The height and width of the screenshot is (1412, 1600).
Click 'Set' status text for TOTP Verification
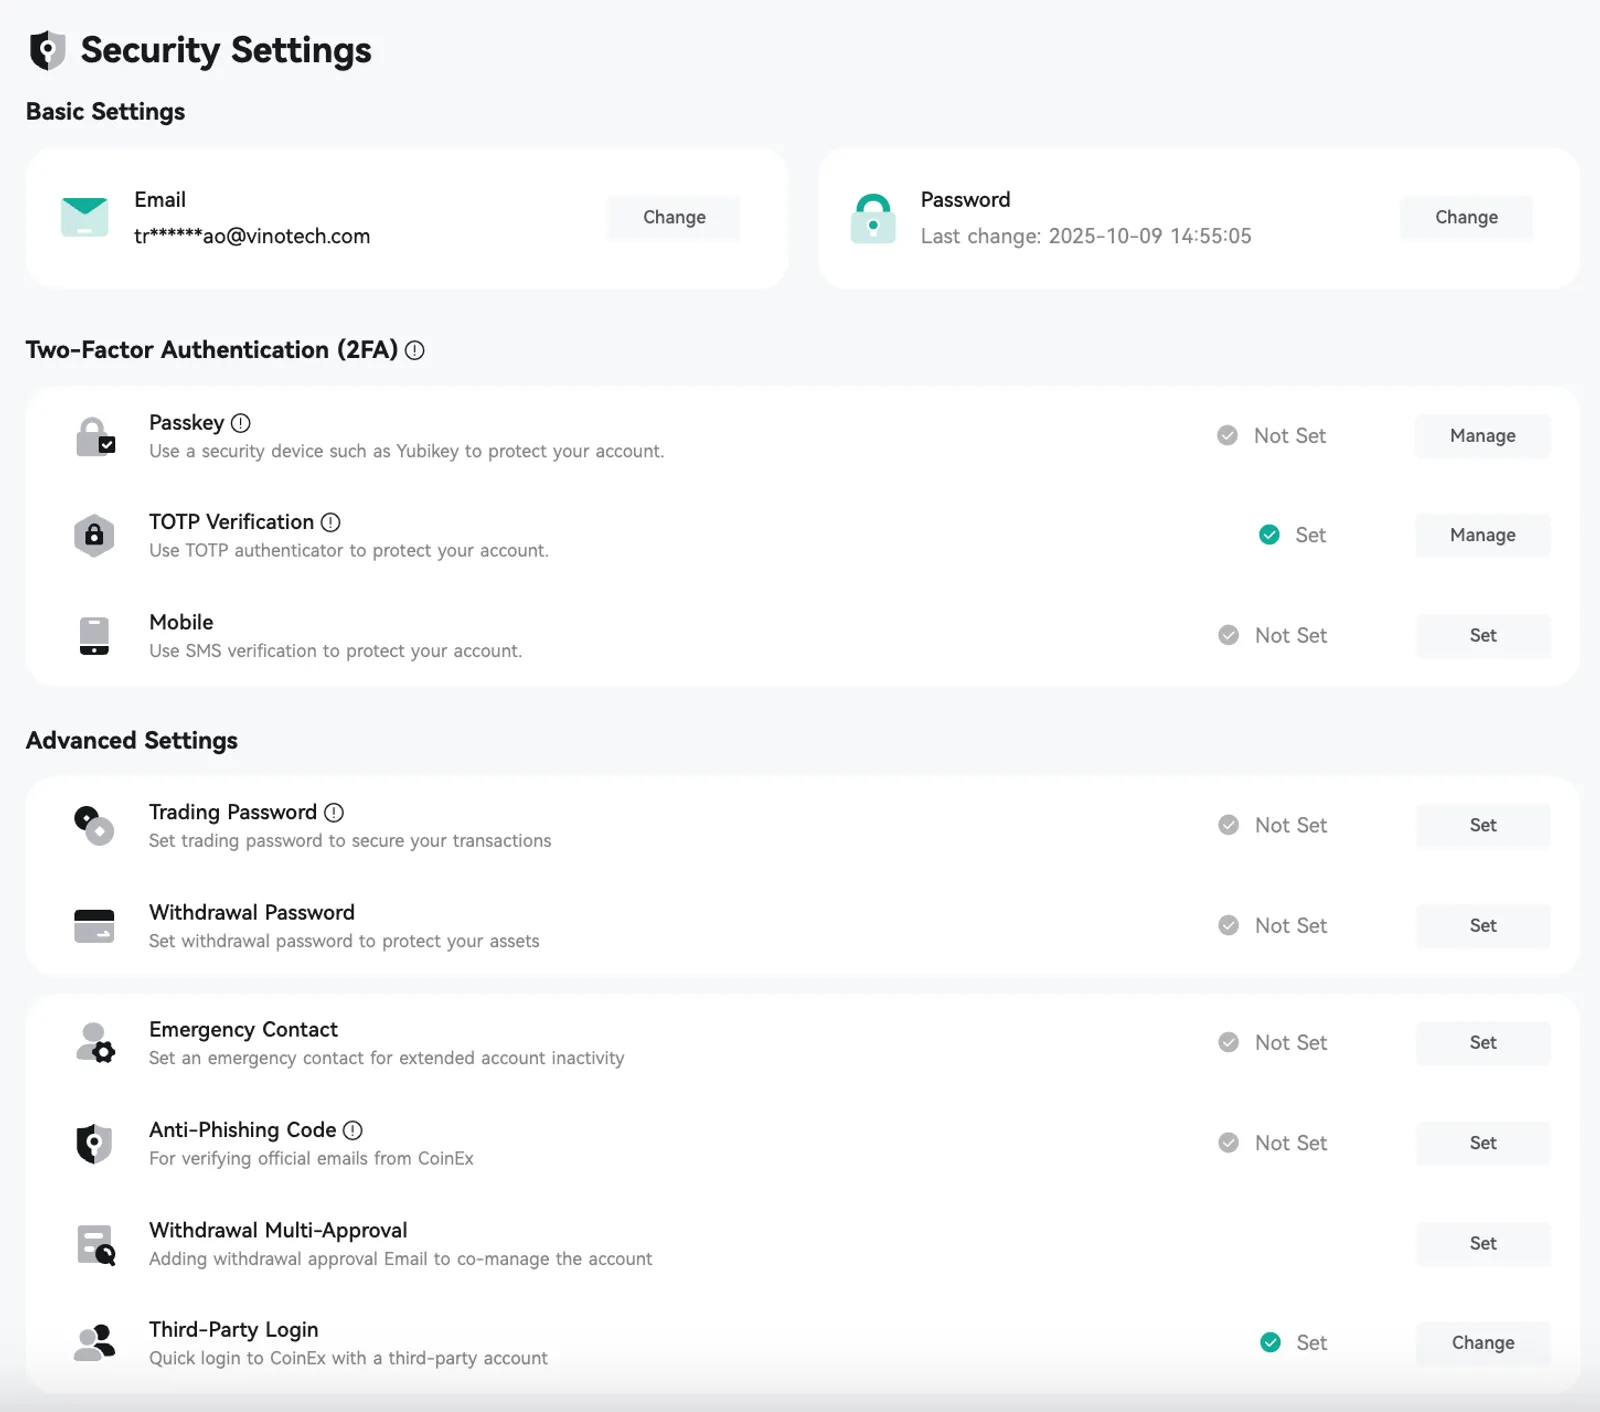(x=1310, y=535)
